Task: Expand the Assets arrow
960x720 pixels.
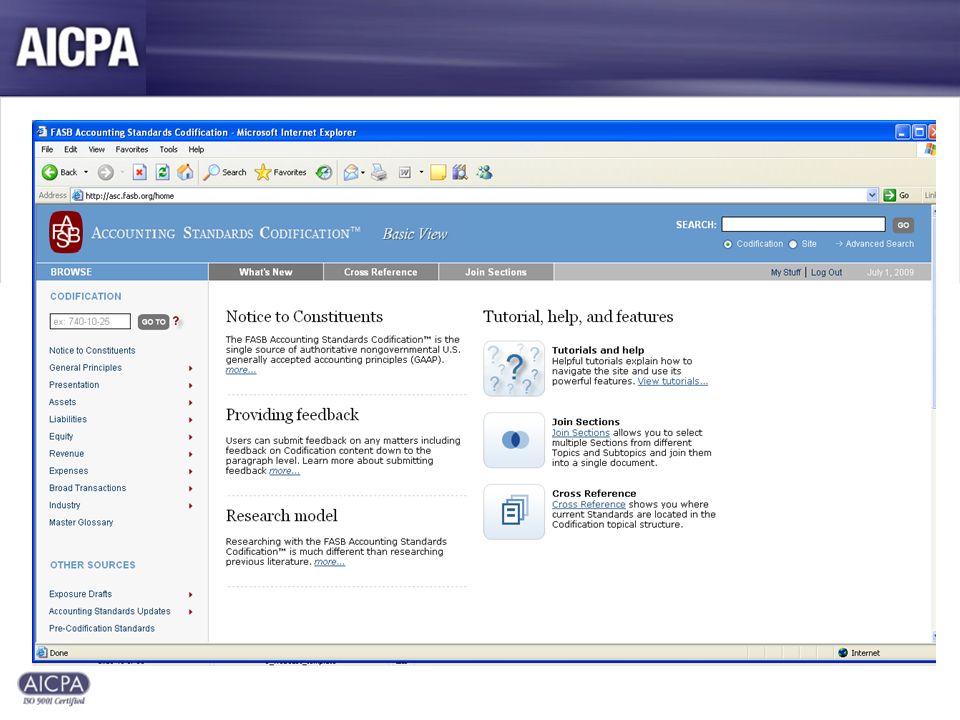Action: click(x=190, y=402)
